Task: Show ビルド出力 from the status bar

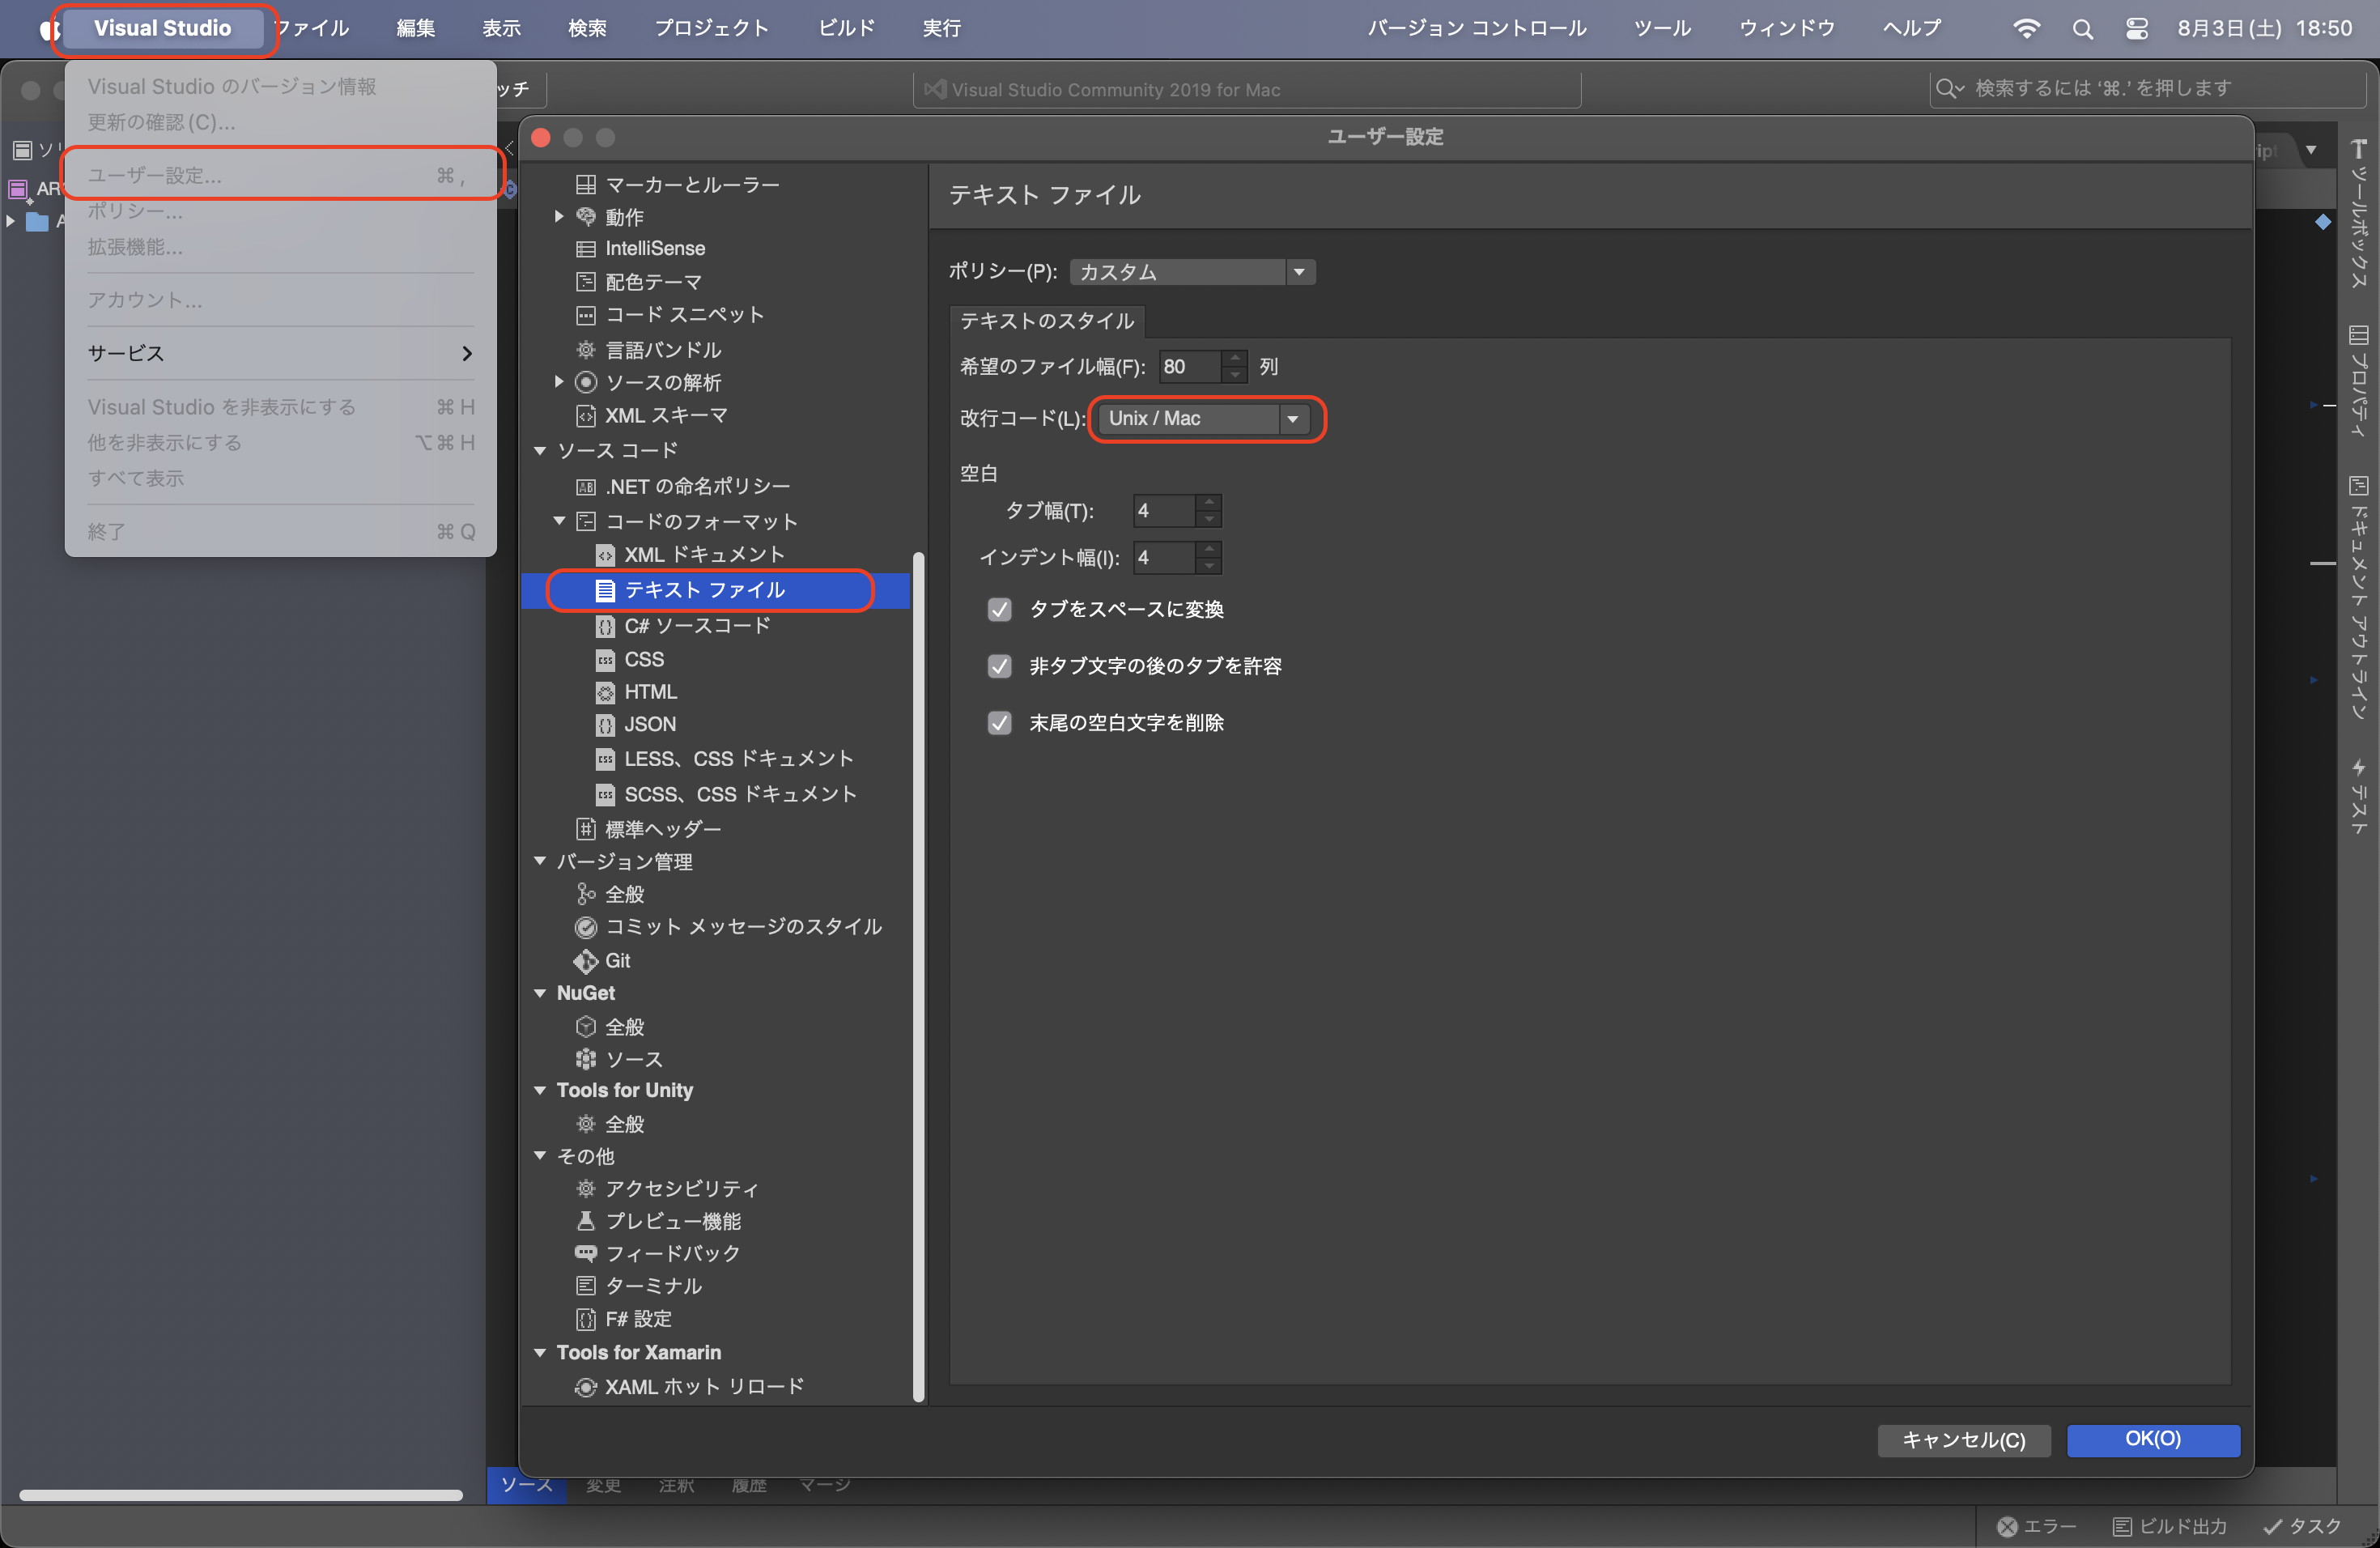Action: pos(2170,1525)
